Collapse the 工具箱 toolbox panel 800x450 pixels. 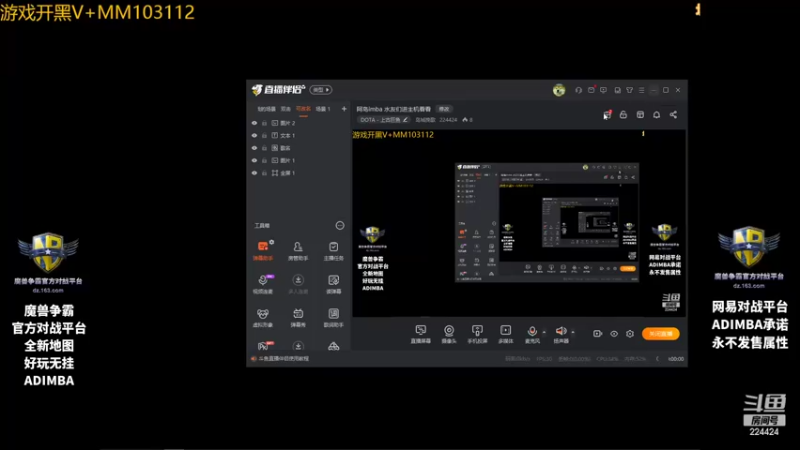340,226
